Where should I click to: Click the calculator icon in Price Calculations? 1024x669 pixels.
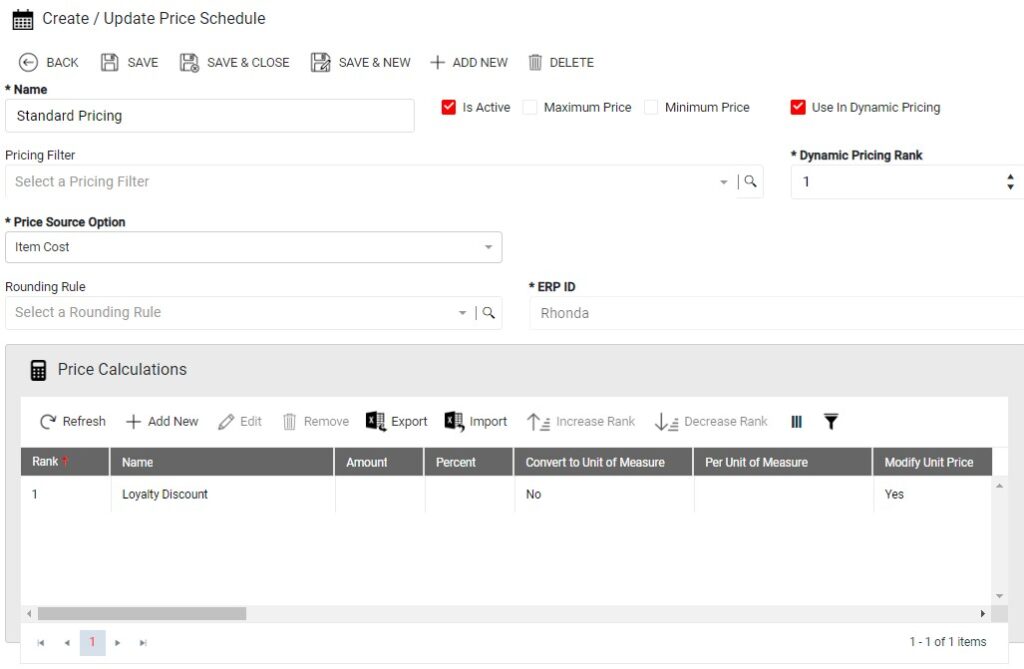click(39, 370)
